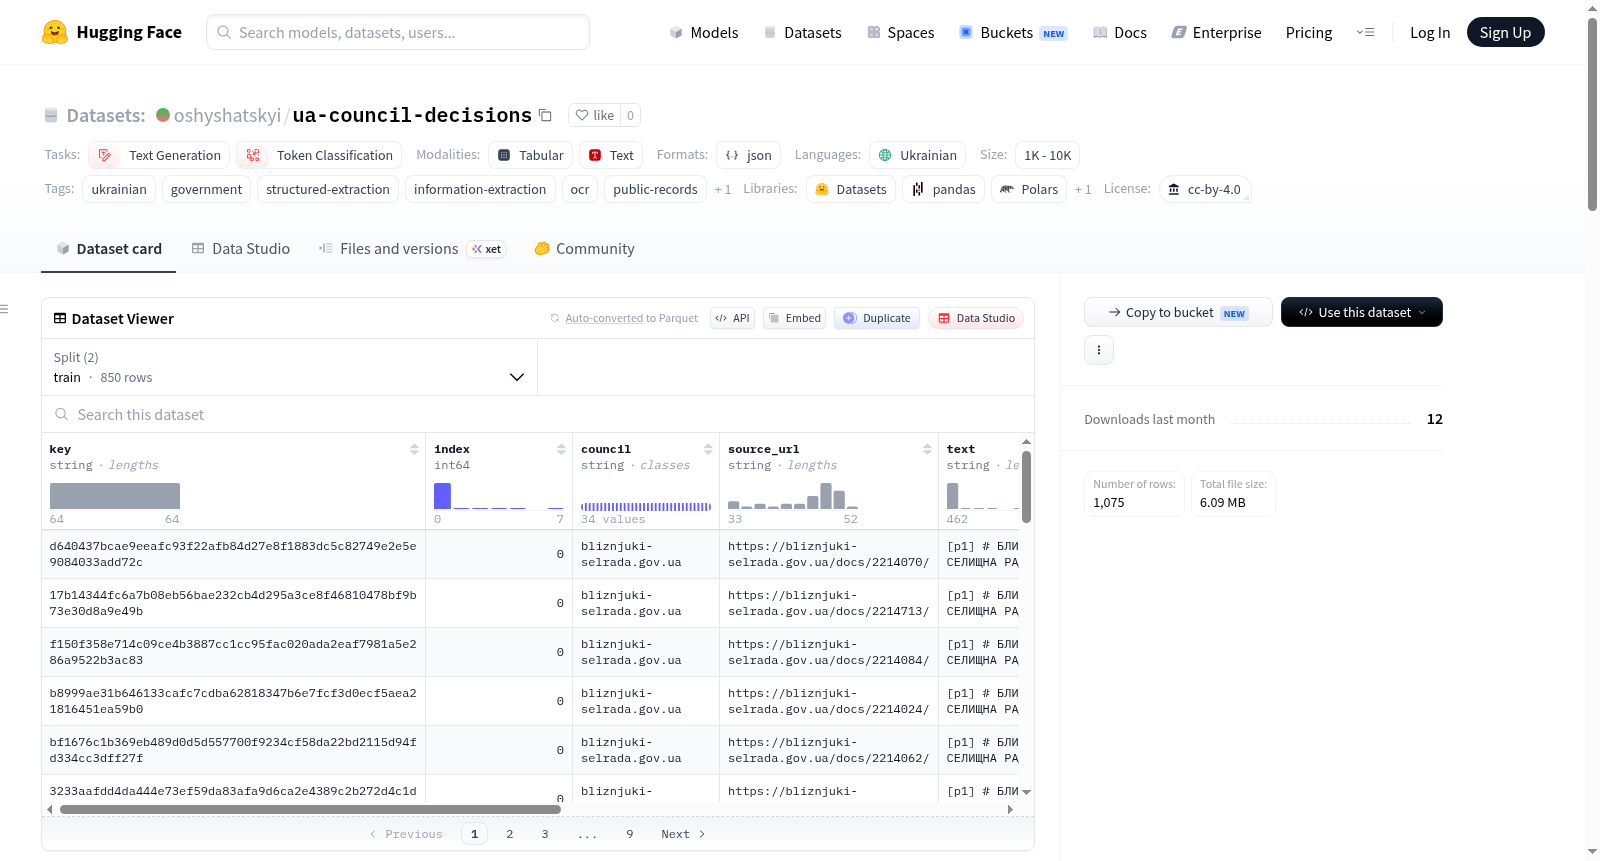Expand the Use this dataset dropdown
Image resolution: width=1600 pixels, height=861 pixels.
1362,312
